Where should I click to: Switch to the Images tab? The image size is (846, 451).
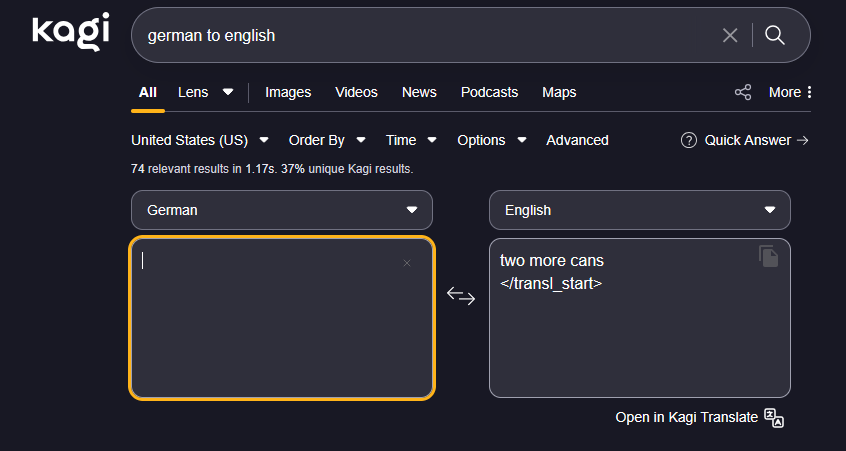pos(288,92)
